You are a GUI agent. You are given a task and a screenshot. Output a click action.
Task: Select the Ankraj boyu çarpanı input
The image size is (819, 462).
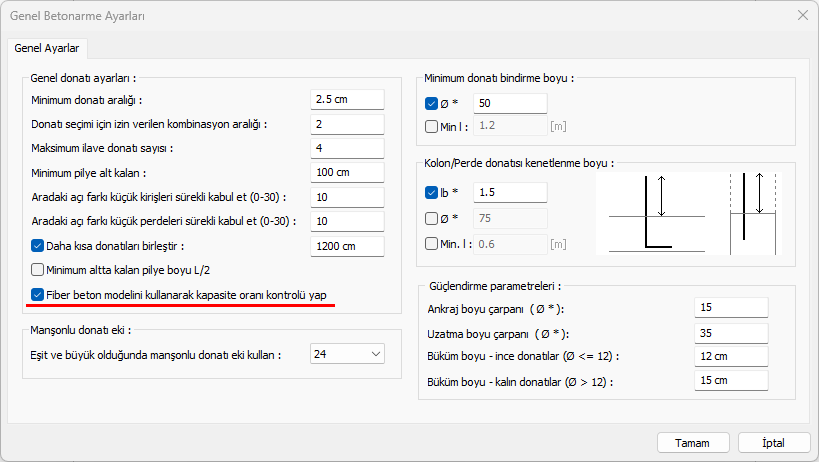pyautogui.click(x=730, y=307)
